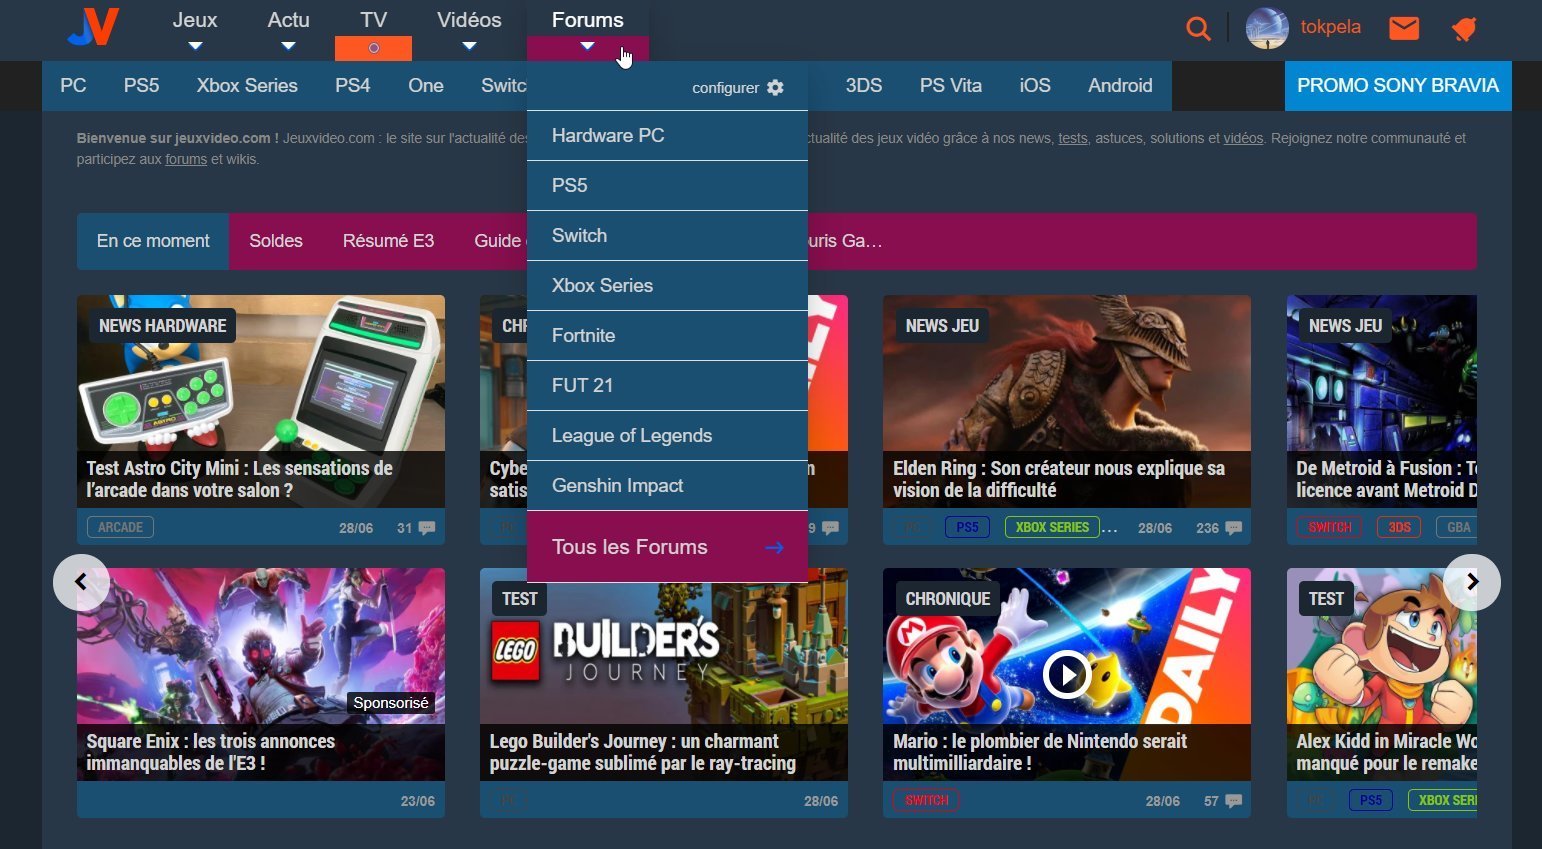Viewport: 1542px width, 849px height.
Task: Click the previous carousel arrow
Action: pos(81,582)
